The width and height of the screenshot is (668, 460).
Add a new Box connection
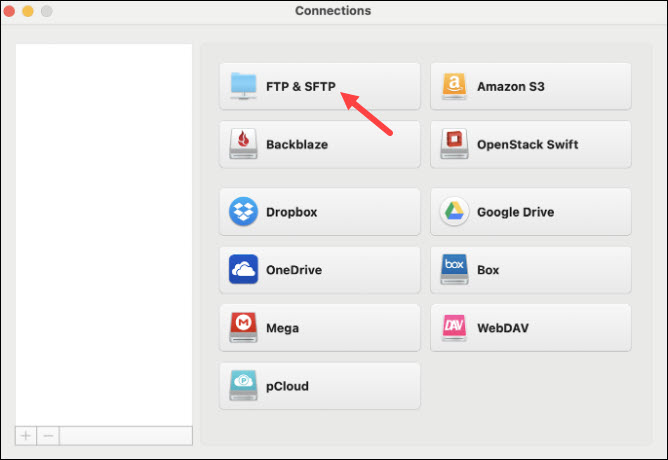pos(530,270)
